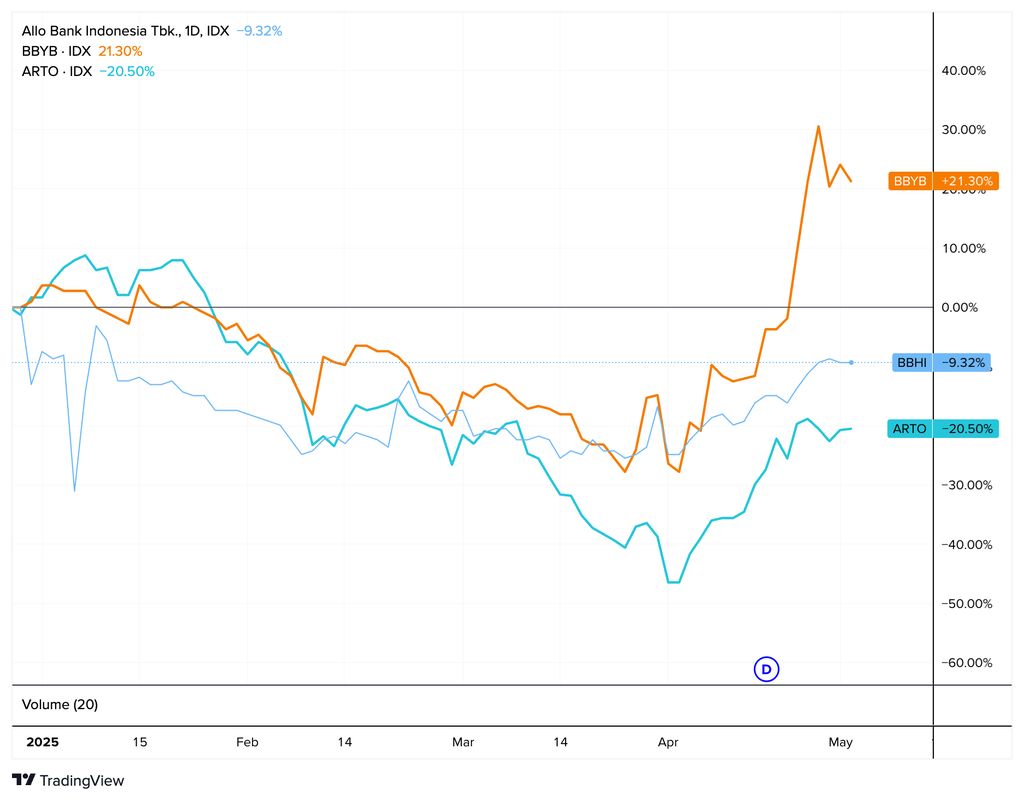Select the Allo Bank Indonesia Tbk. legend title

[125, 31]
